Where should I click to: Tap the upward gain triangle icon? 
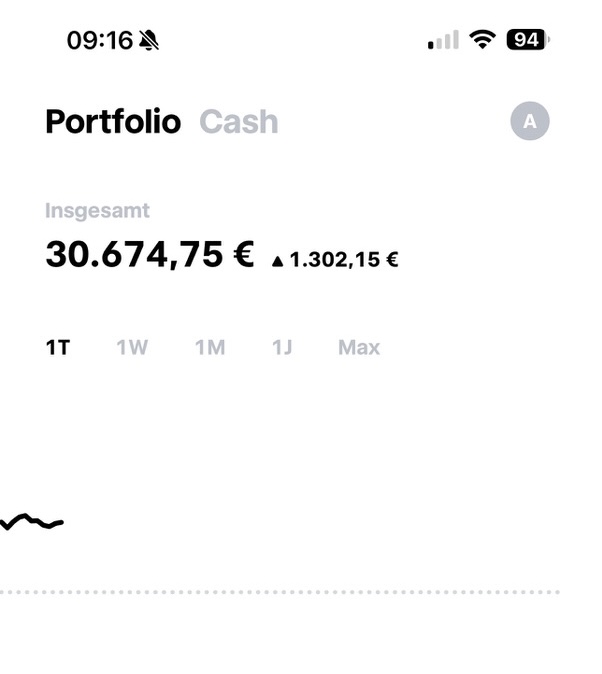(x=278, y=261)
